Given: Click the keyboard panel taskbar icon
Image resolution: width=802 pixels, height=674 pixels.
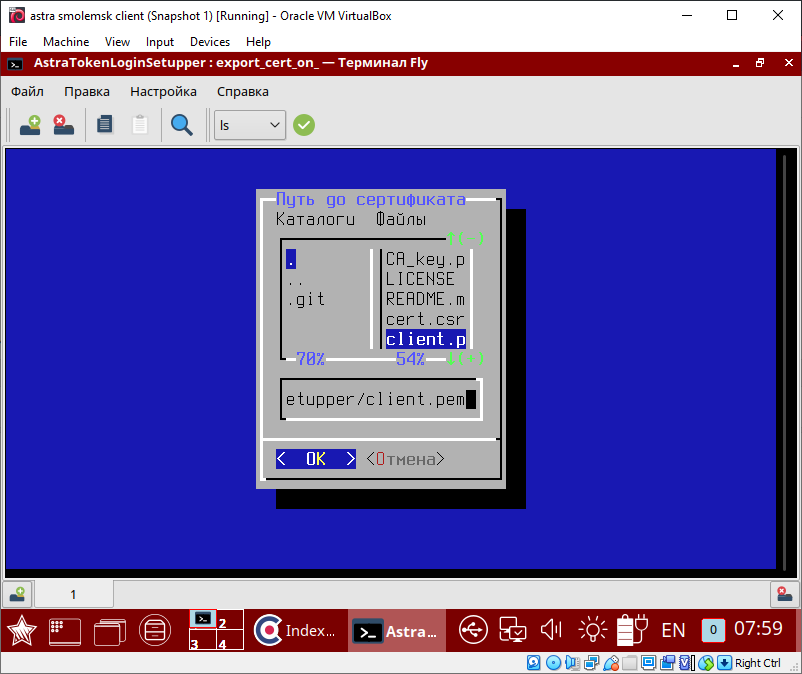Looking at the screenshot, I should tap(64, 631).
